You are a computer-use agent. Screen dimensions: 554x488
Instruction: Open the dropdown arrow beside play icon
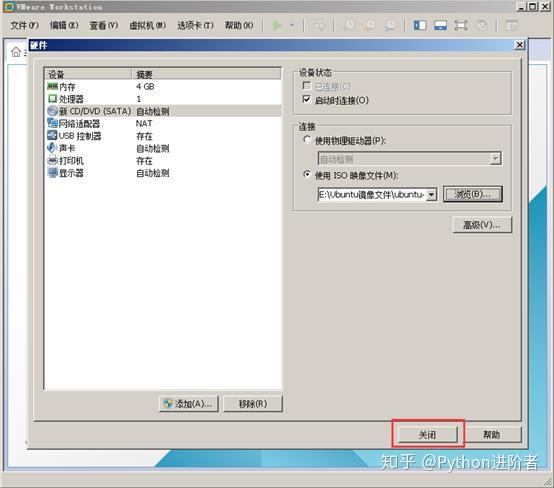click(292, 25)
